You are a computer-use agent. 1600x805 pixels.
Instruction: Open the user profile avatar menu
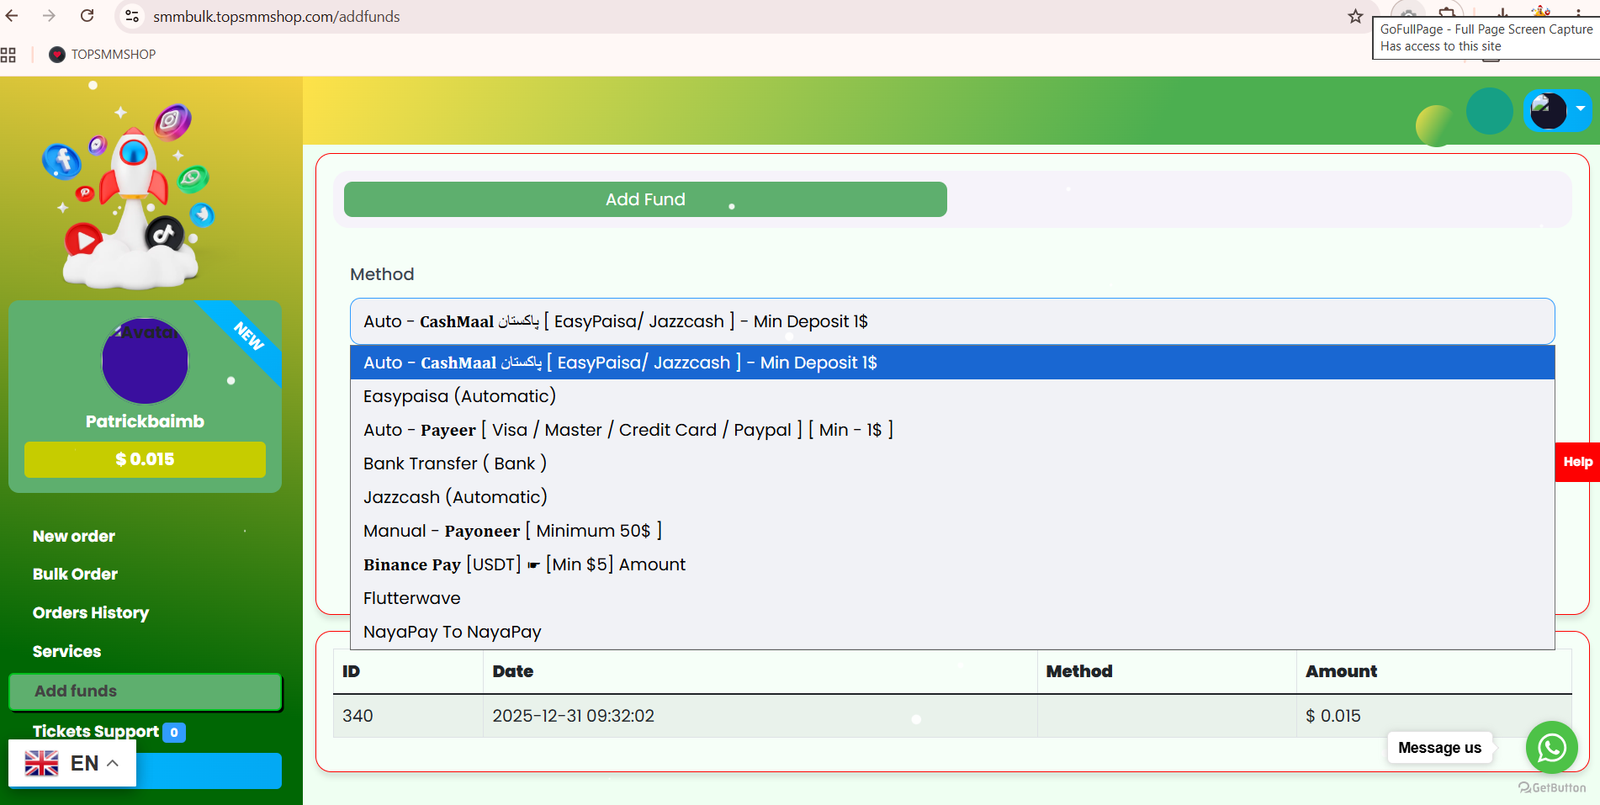(x=1556, y=111)
